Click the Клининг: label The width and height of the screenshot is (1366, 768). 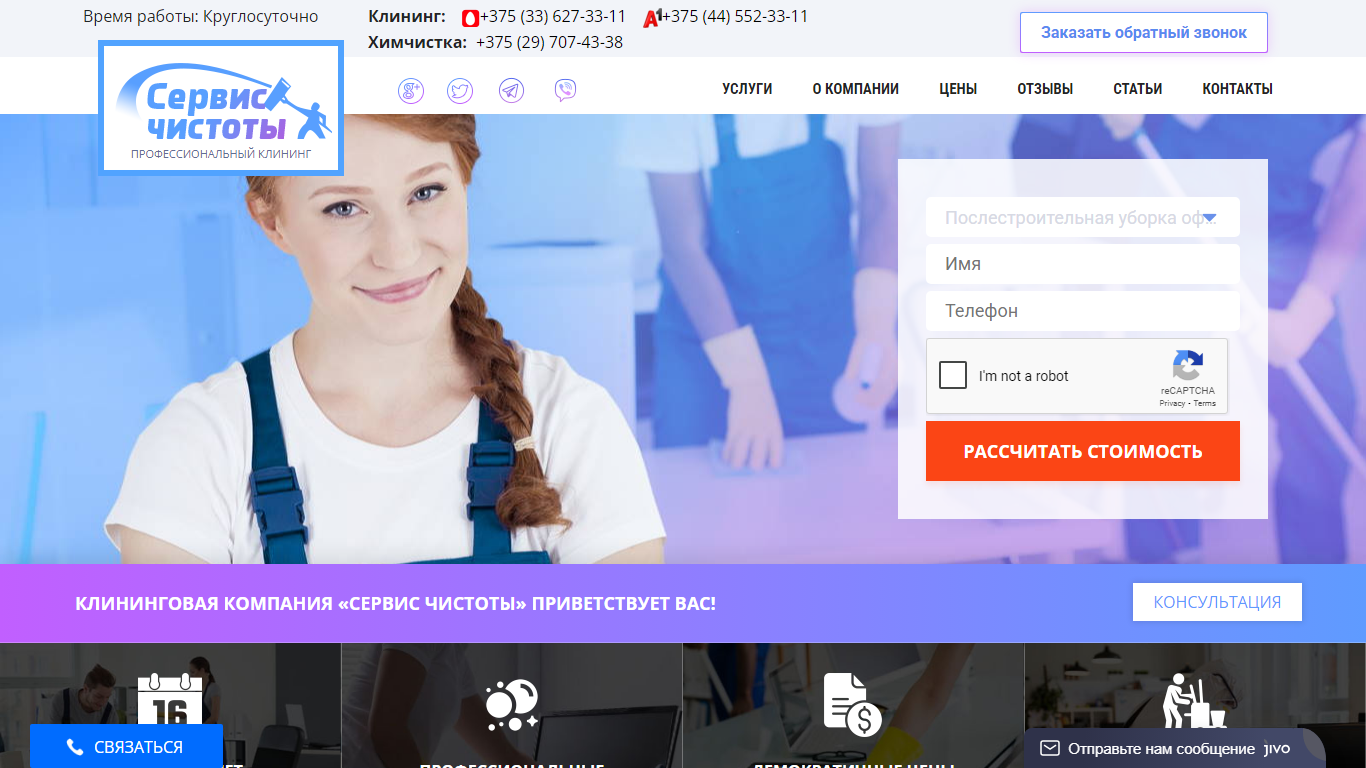tap(407, 17)
